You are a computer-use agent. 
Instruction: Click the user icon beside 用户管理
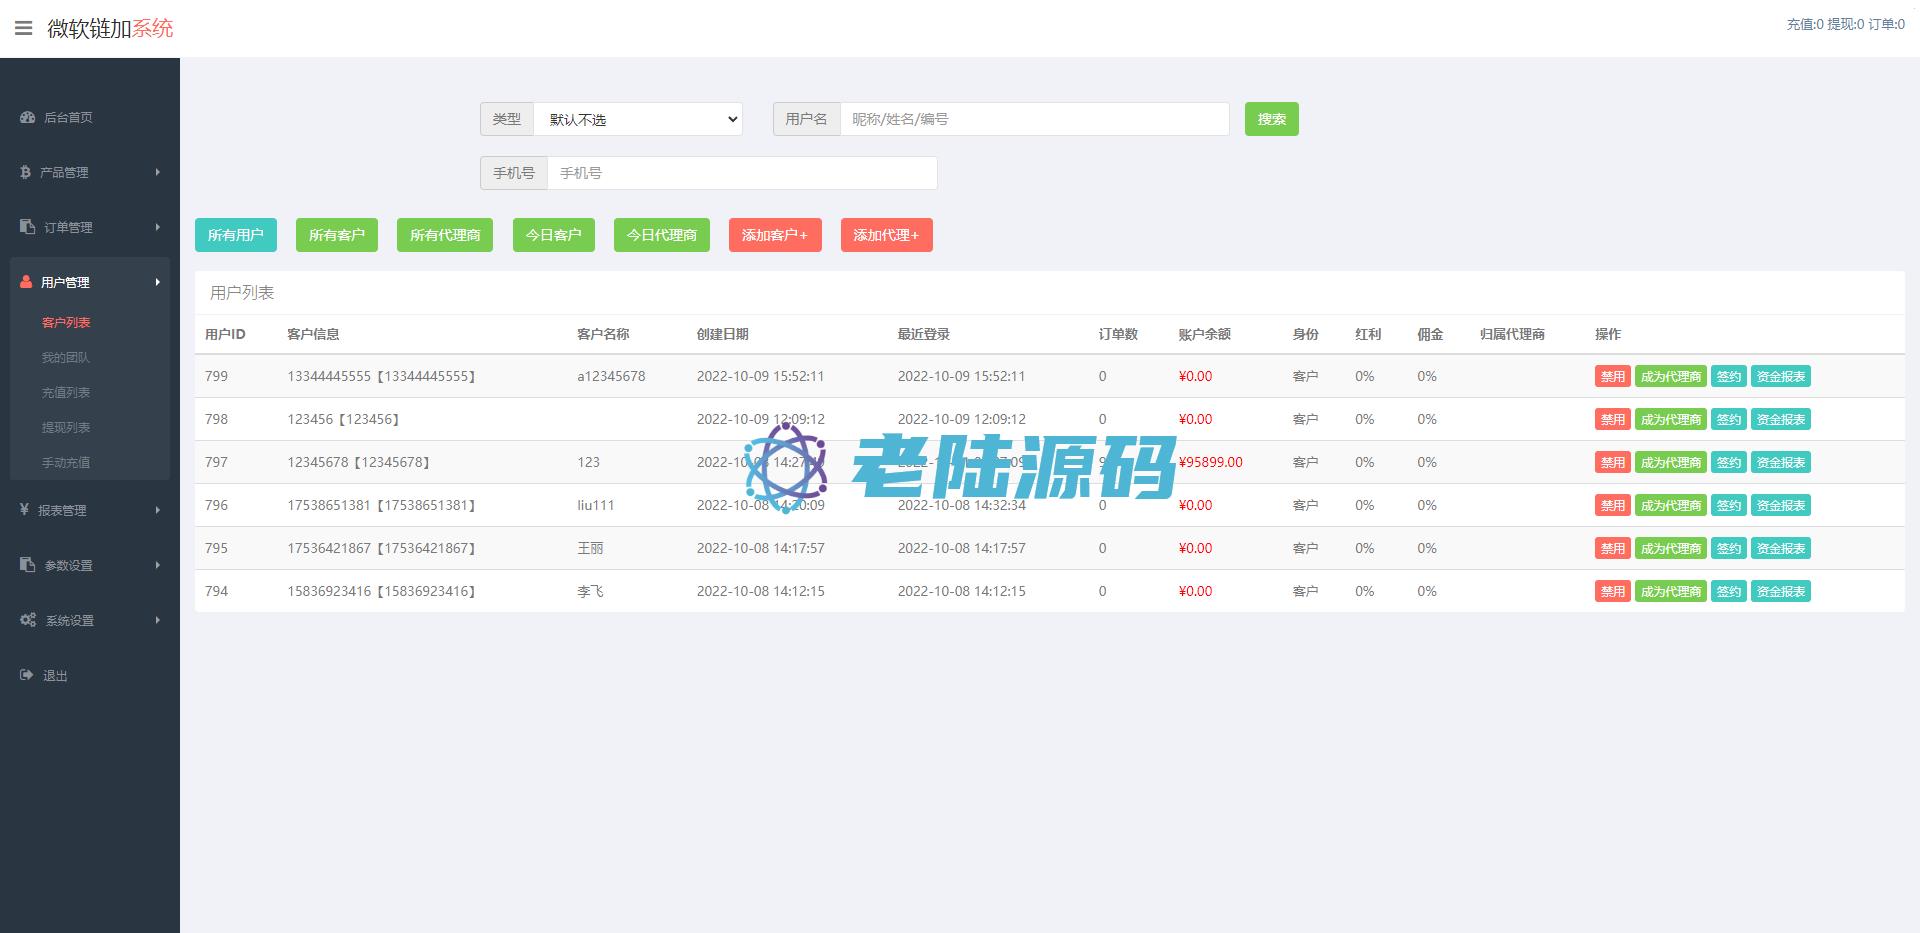coord(26,282)
